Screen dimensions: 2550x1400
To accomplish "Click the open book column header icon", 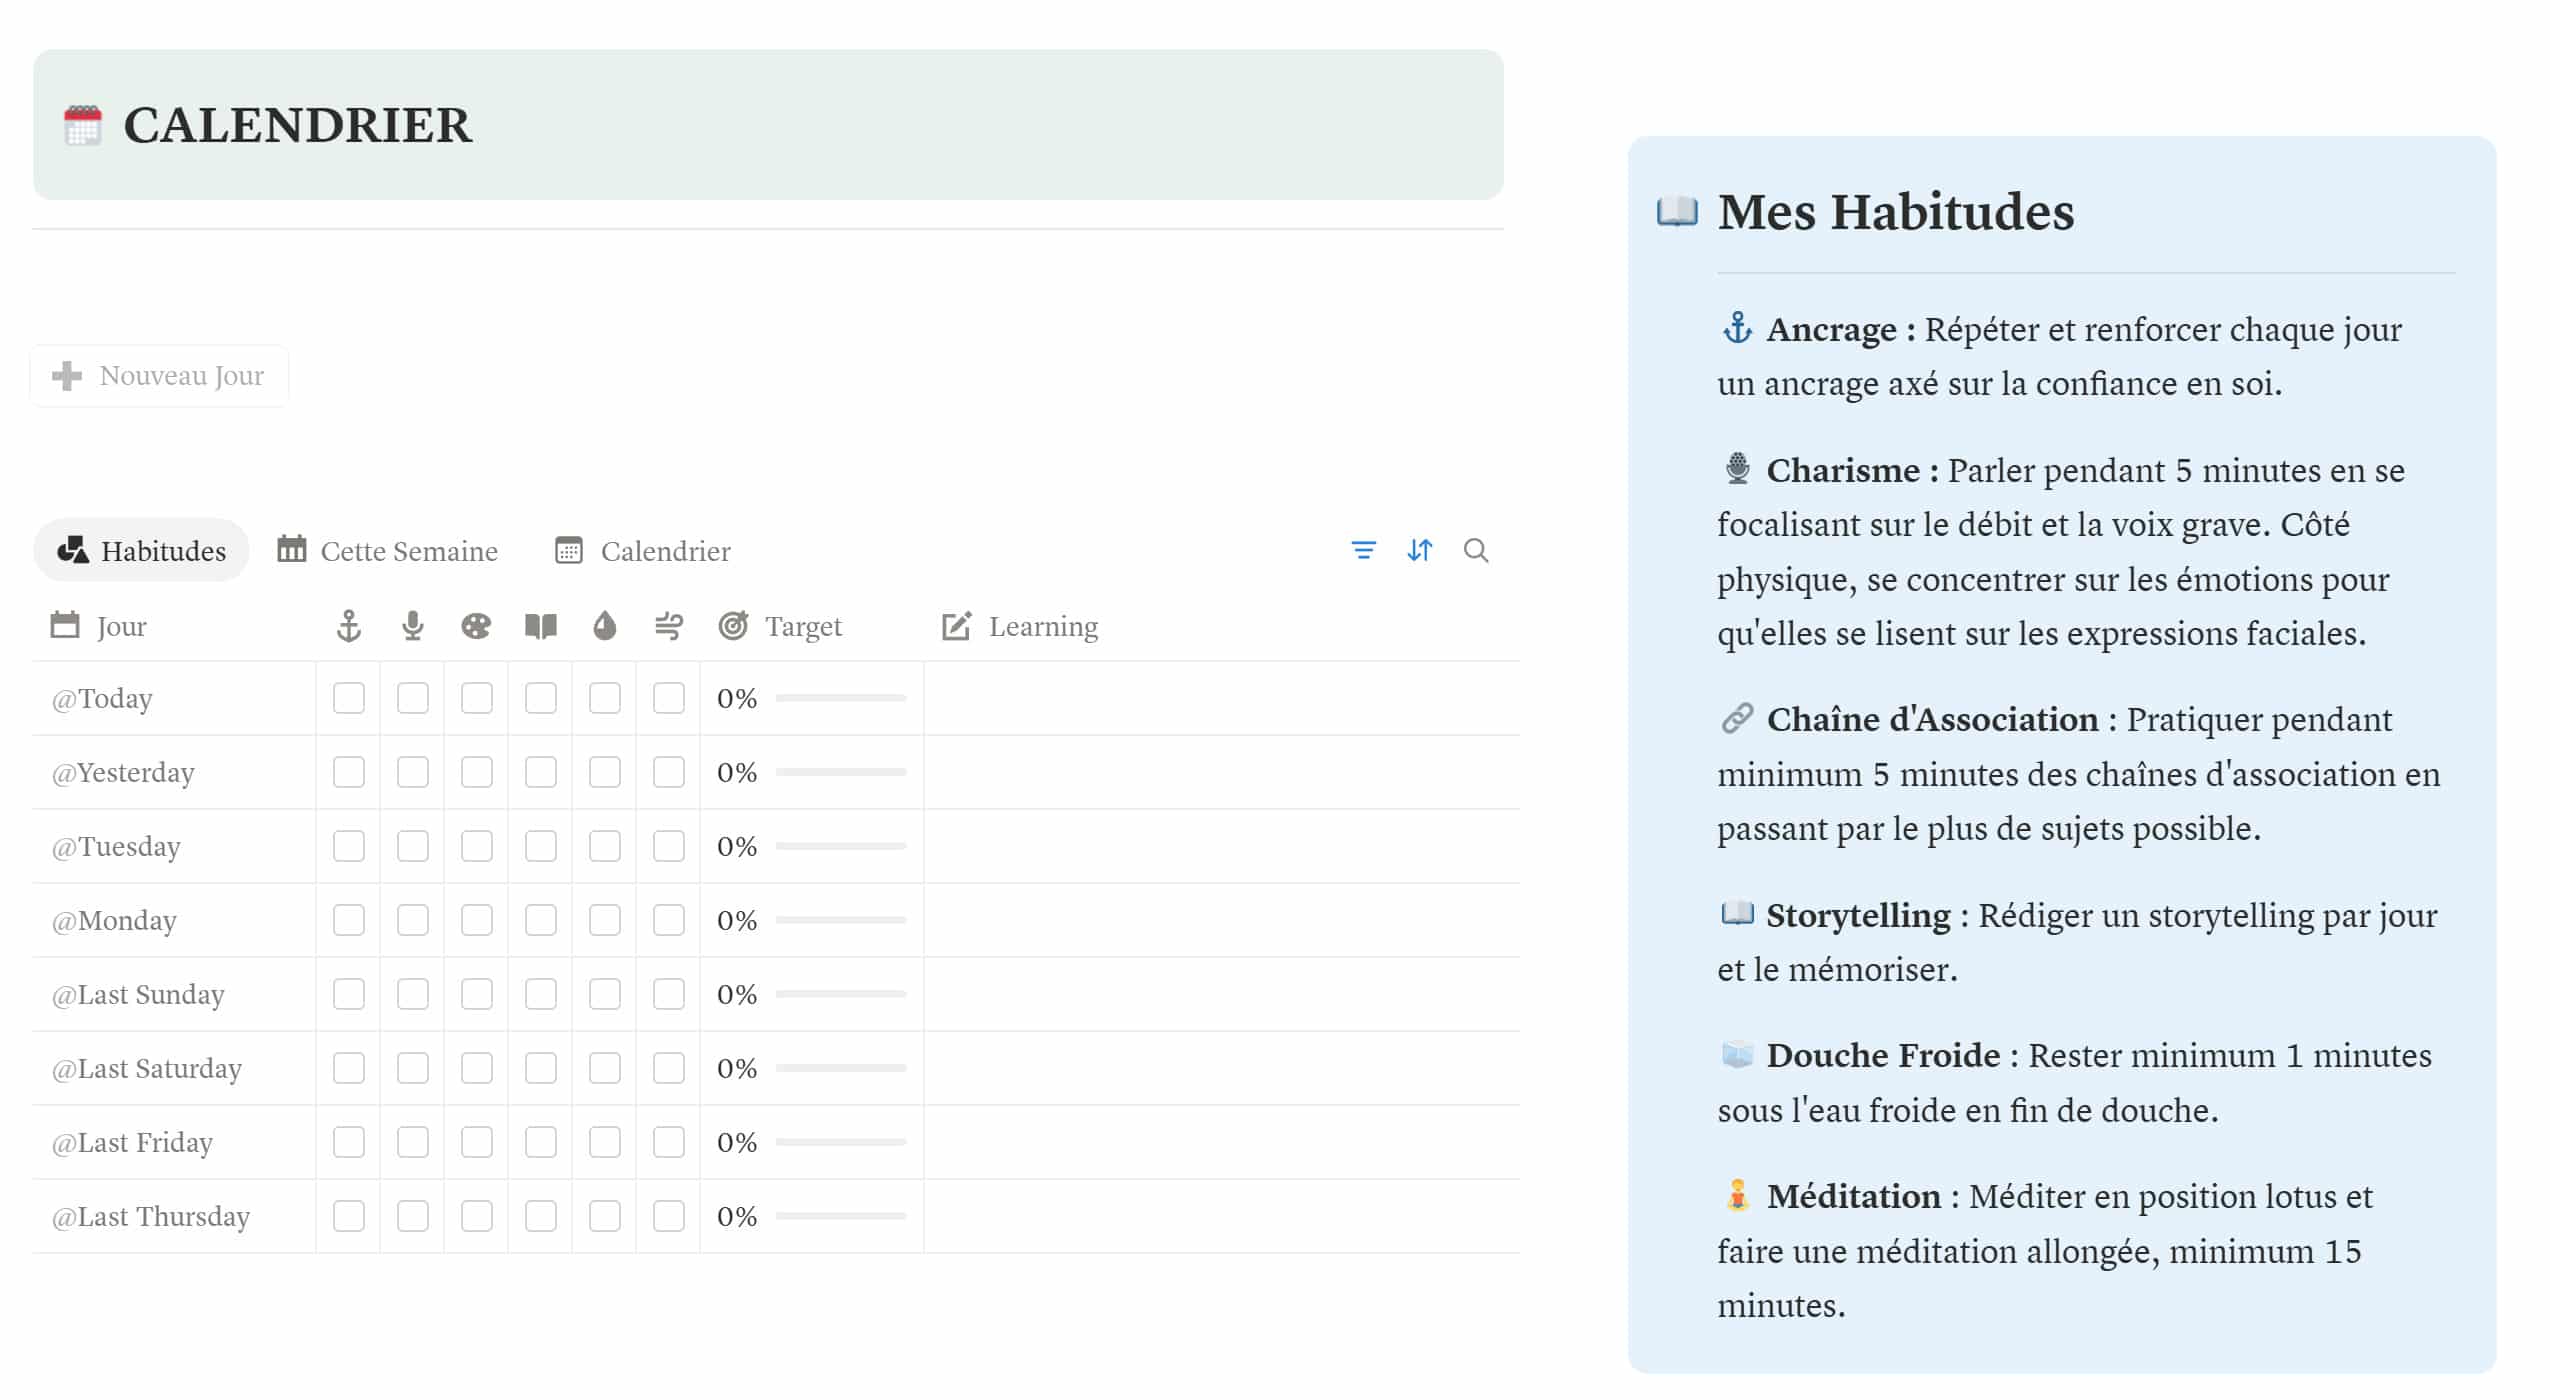I will [541, 627].
